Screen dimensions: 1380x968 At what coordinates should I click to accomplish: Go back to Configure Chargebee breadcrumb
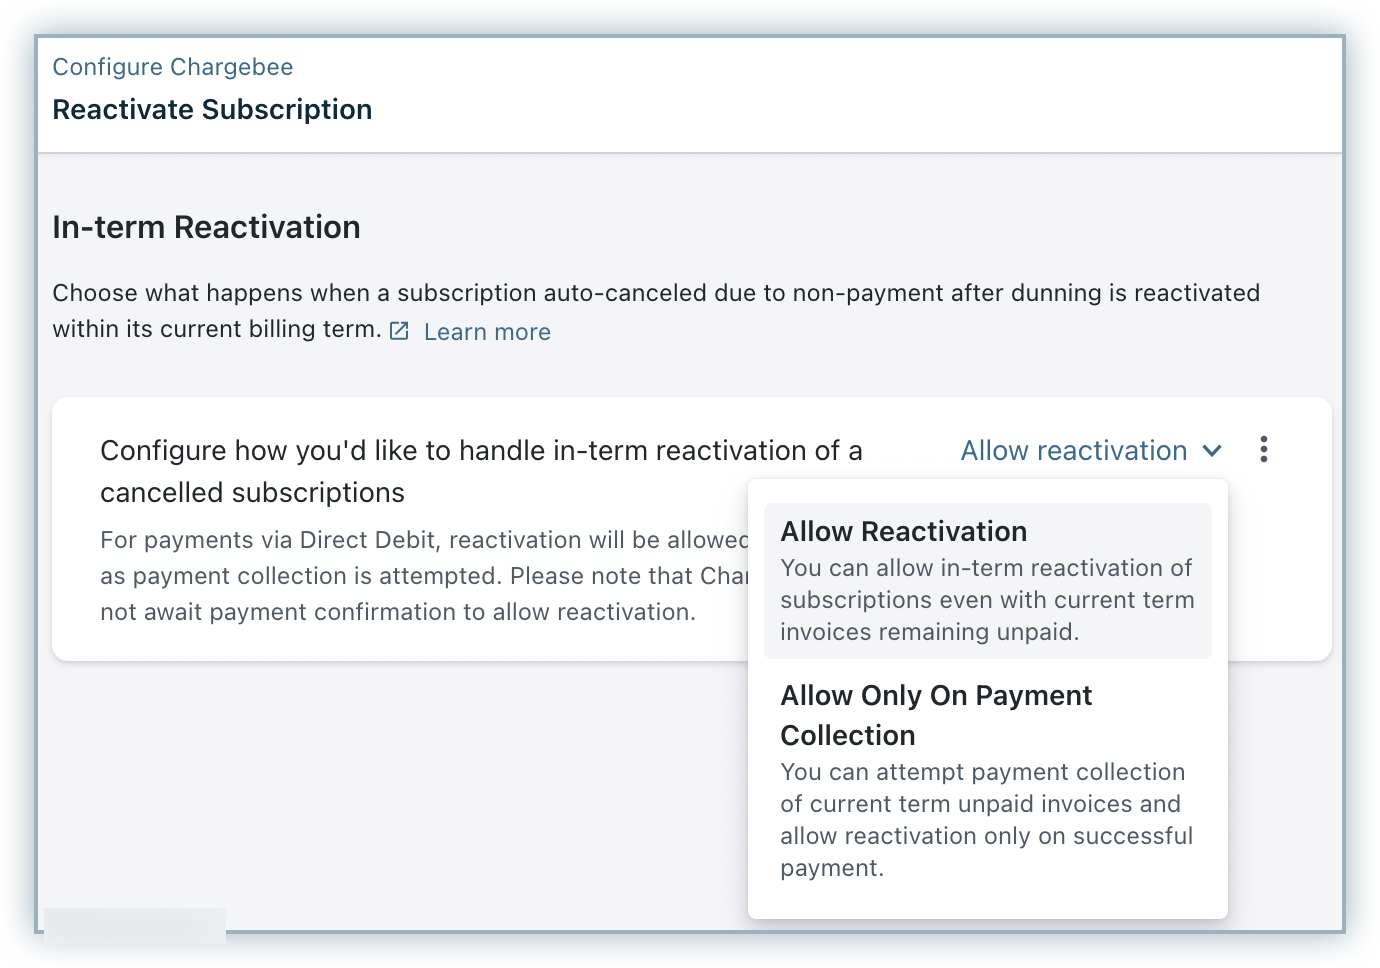(x=172, y=67)
